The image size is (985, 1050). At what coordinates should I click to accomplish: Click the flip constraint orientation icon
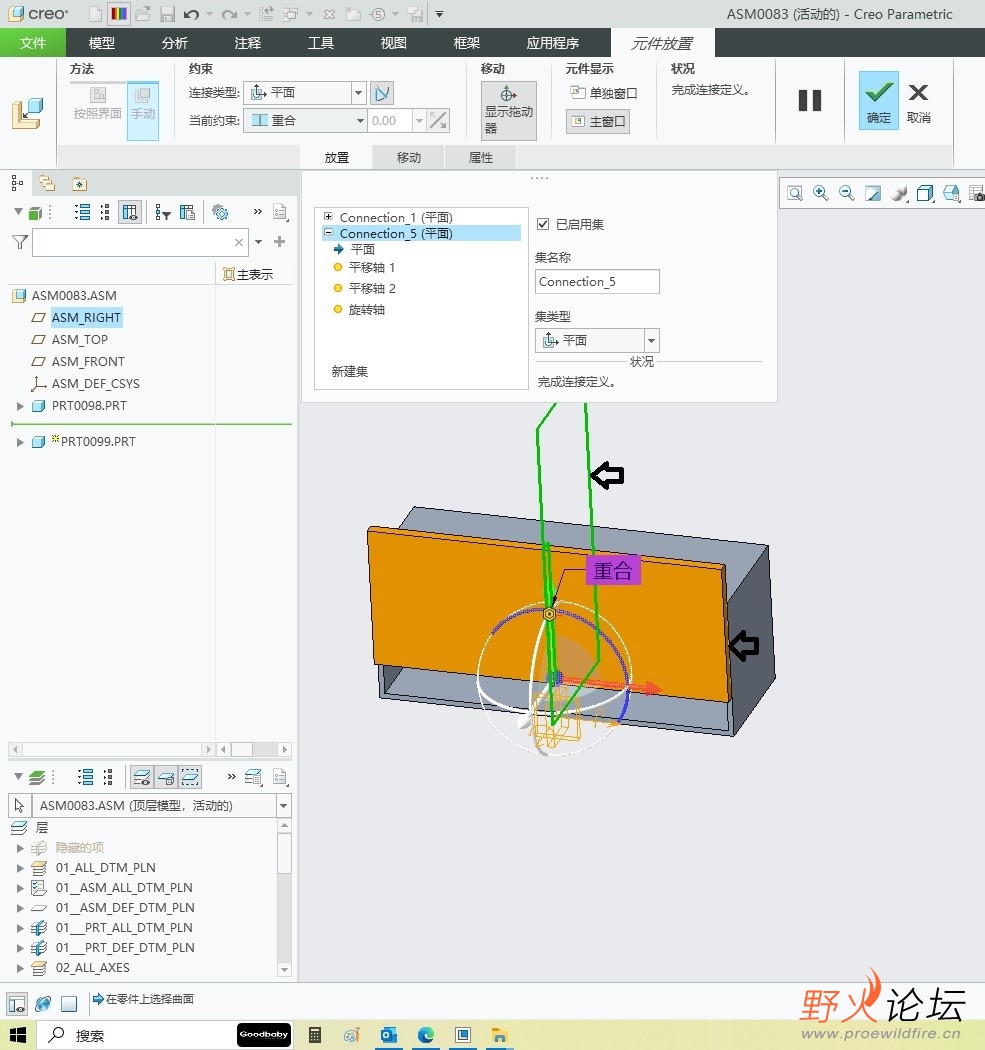click(439, 121)
